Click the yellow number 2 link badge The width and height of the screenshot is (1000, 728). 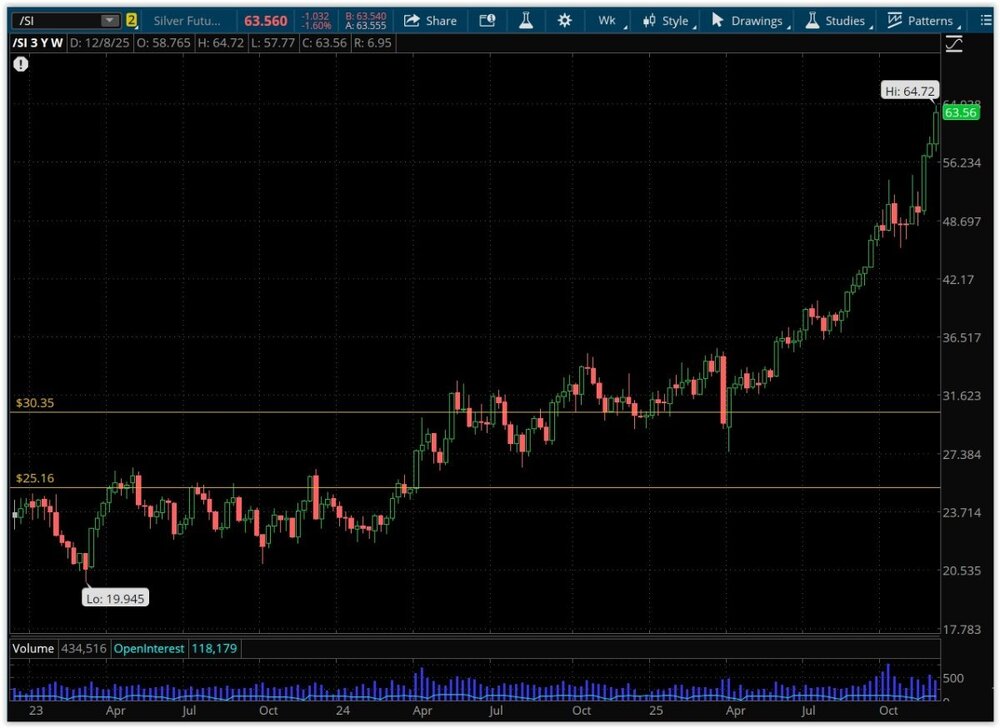(131, 21)
